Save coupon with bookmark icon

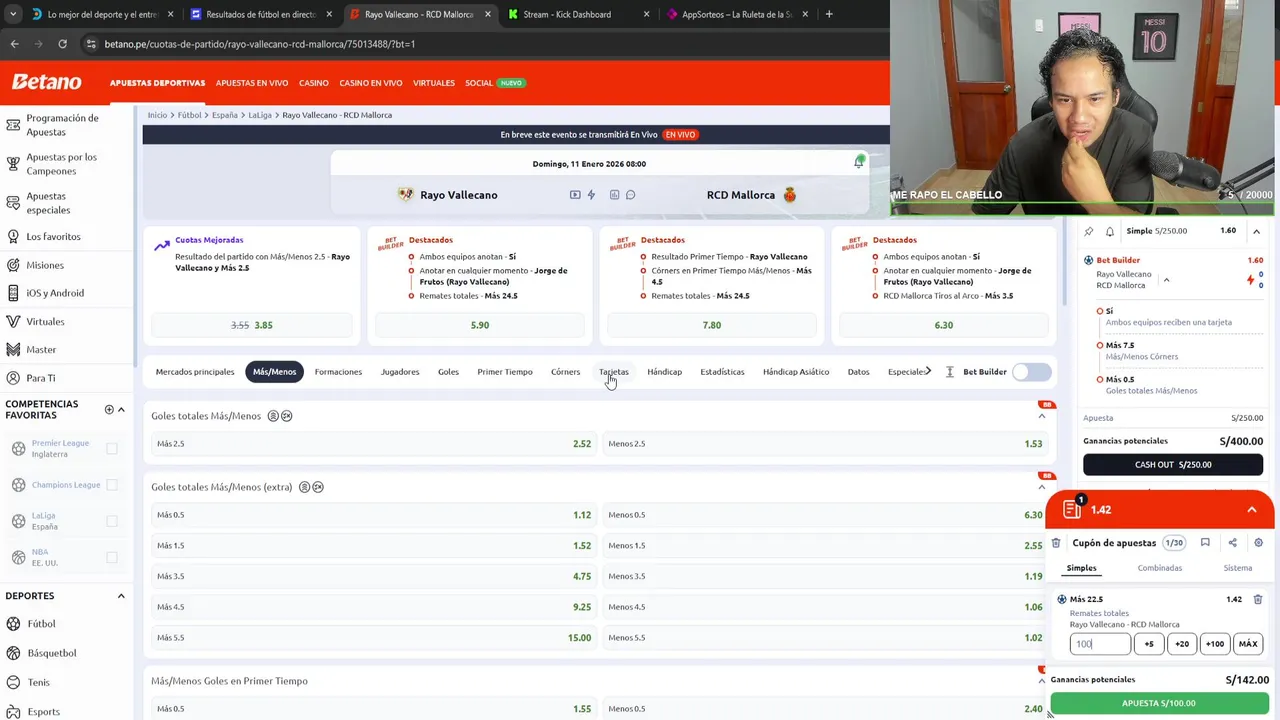pos(1205,543)
